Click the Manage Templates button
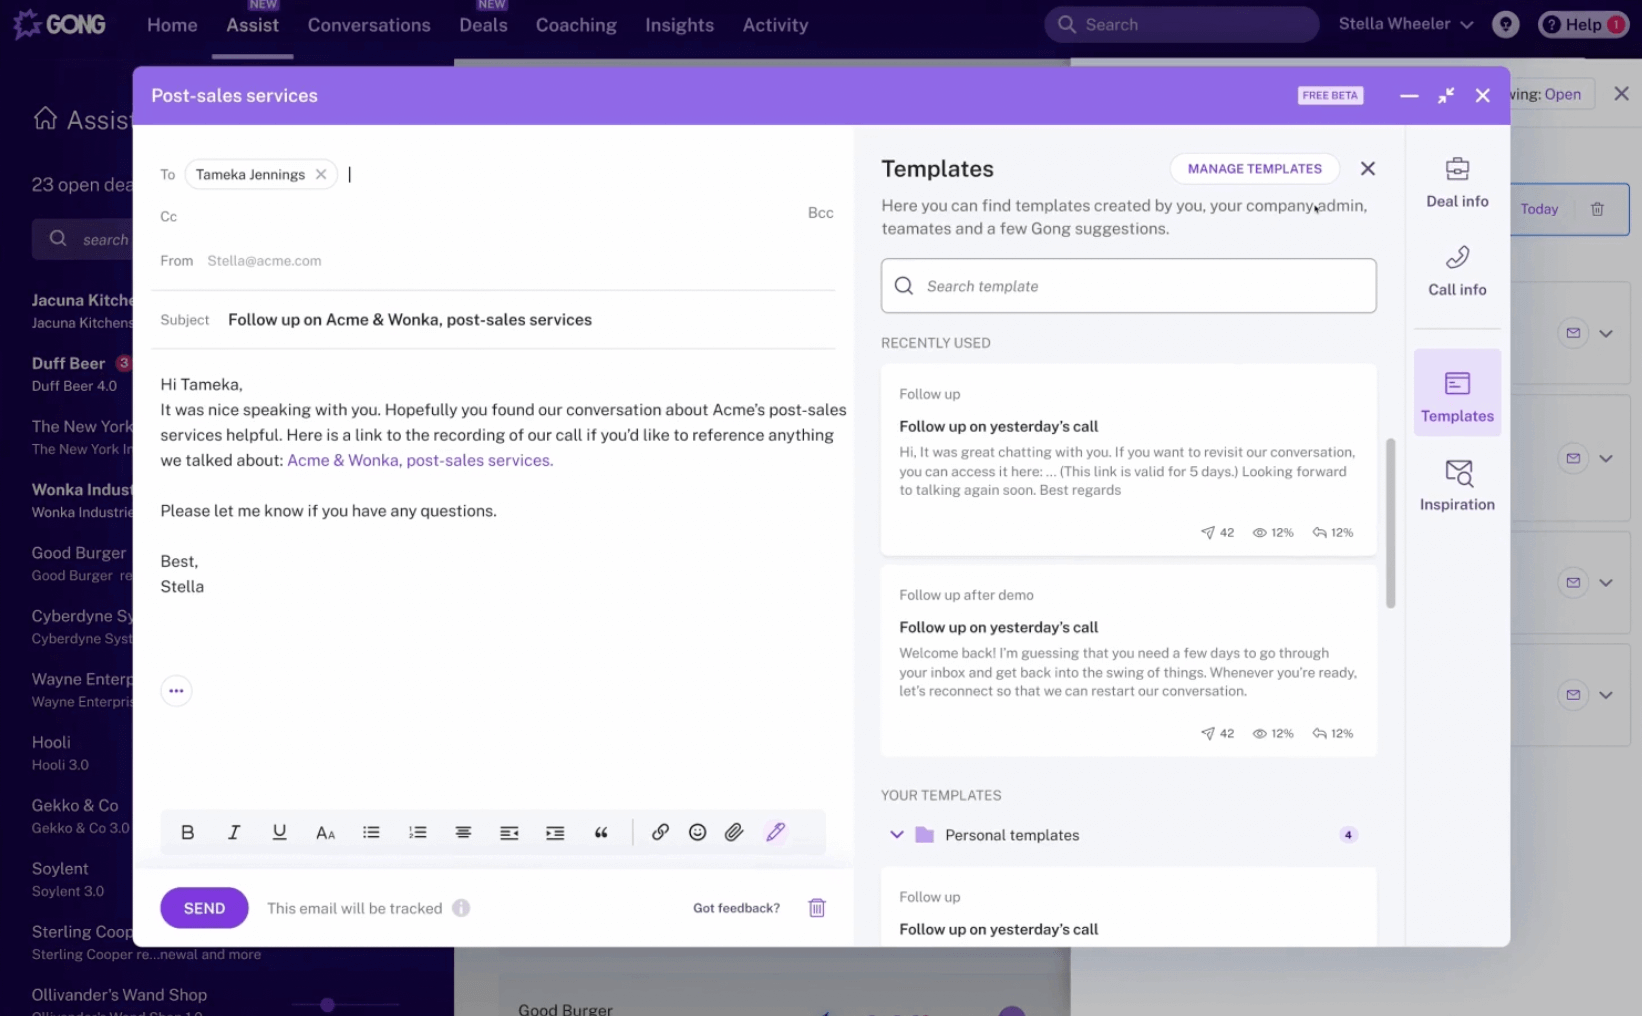This screenshot has height=1016, width=1642. [x=1254, y=169]
